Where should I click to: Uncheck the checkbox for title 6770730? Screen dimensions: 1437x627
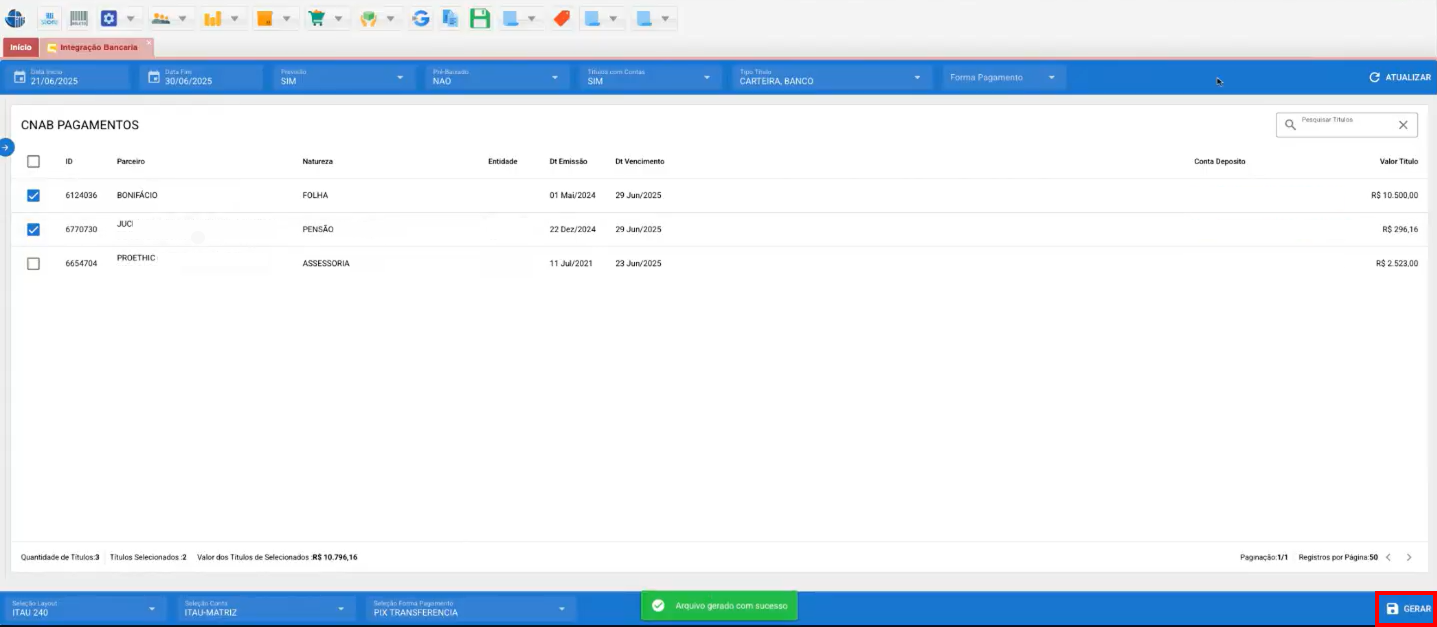[33, 229]
